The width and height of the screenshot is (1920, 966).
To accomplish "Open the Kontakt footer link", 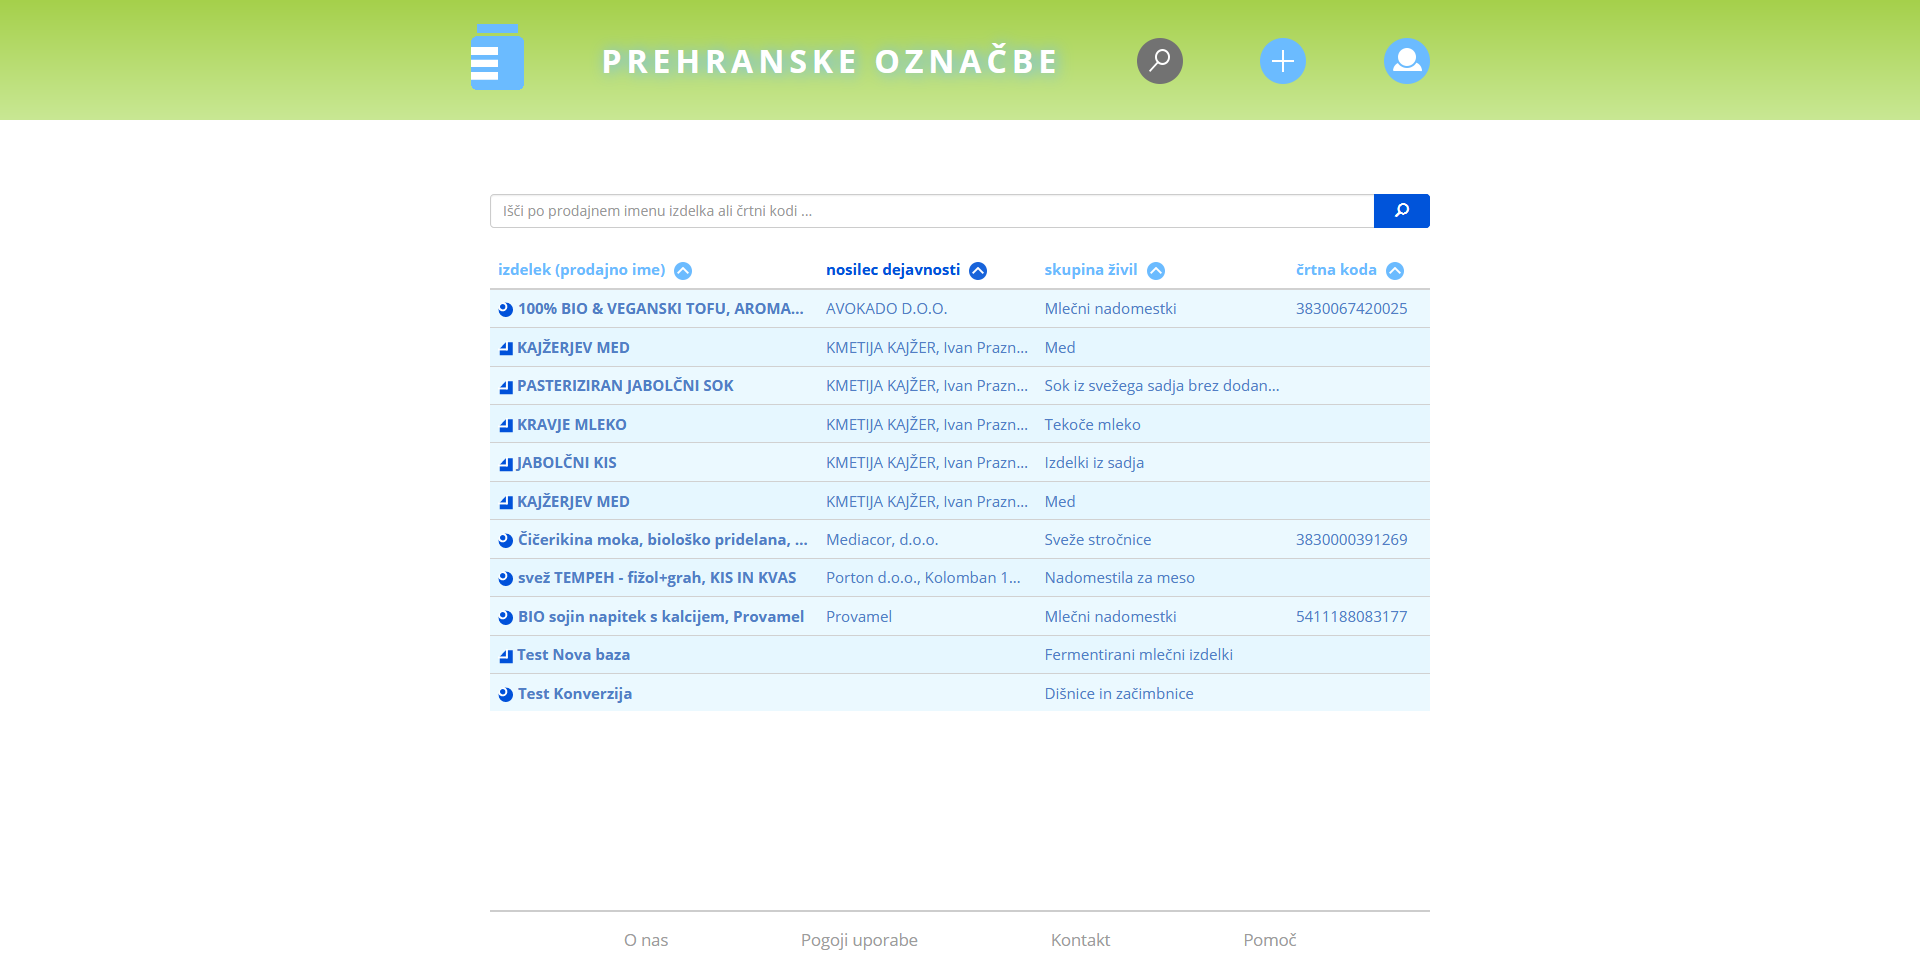I will click(1080, 940).
